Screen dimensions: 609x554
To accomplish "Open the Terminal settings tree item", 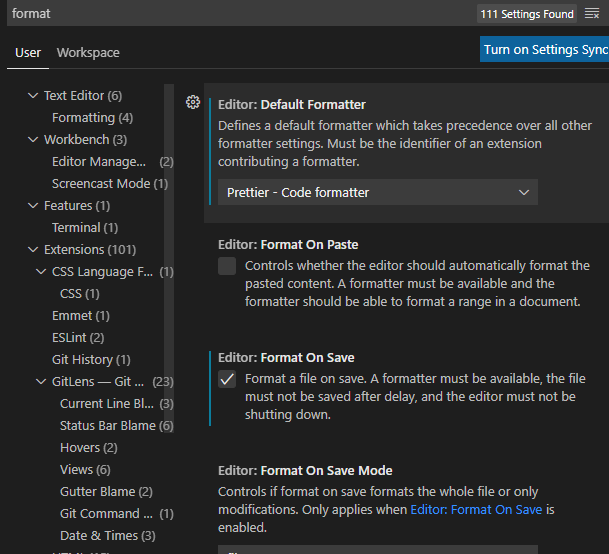I will click(76, 228).
